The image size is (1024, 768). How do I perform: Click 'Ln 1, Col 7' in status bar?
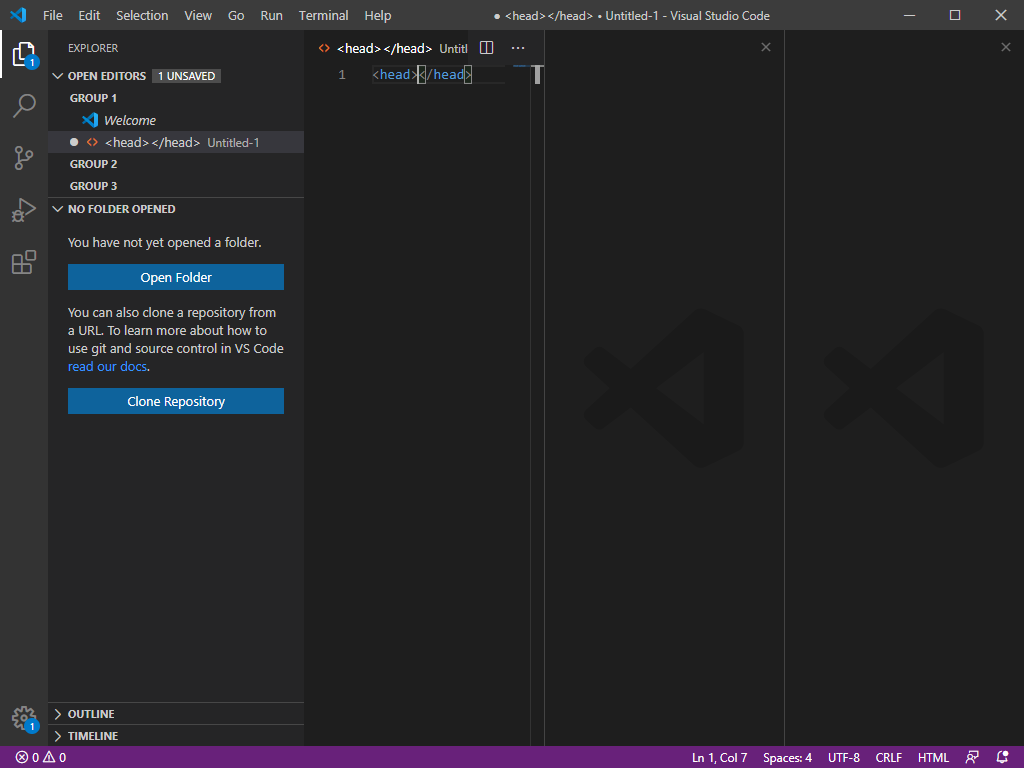pos(719,758)
